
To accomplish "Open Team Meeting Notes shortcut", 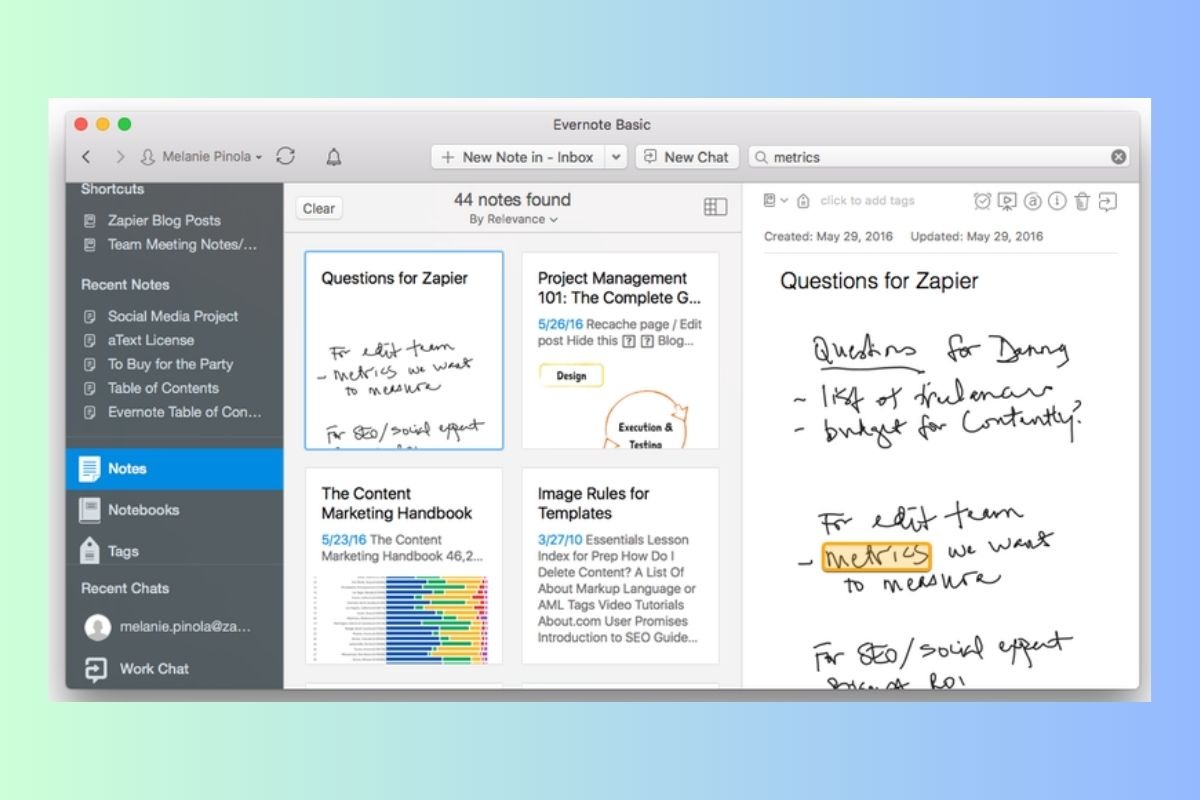I will [x=168, y=244].
